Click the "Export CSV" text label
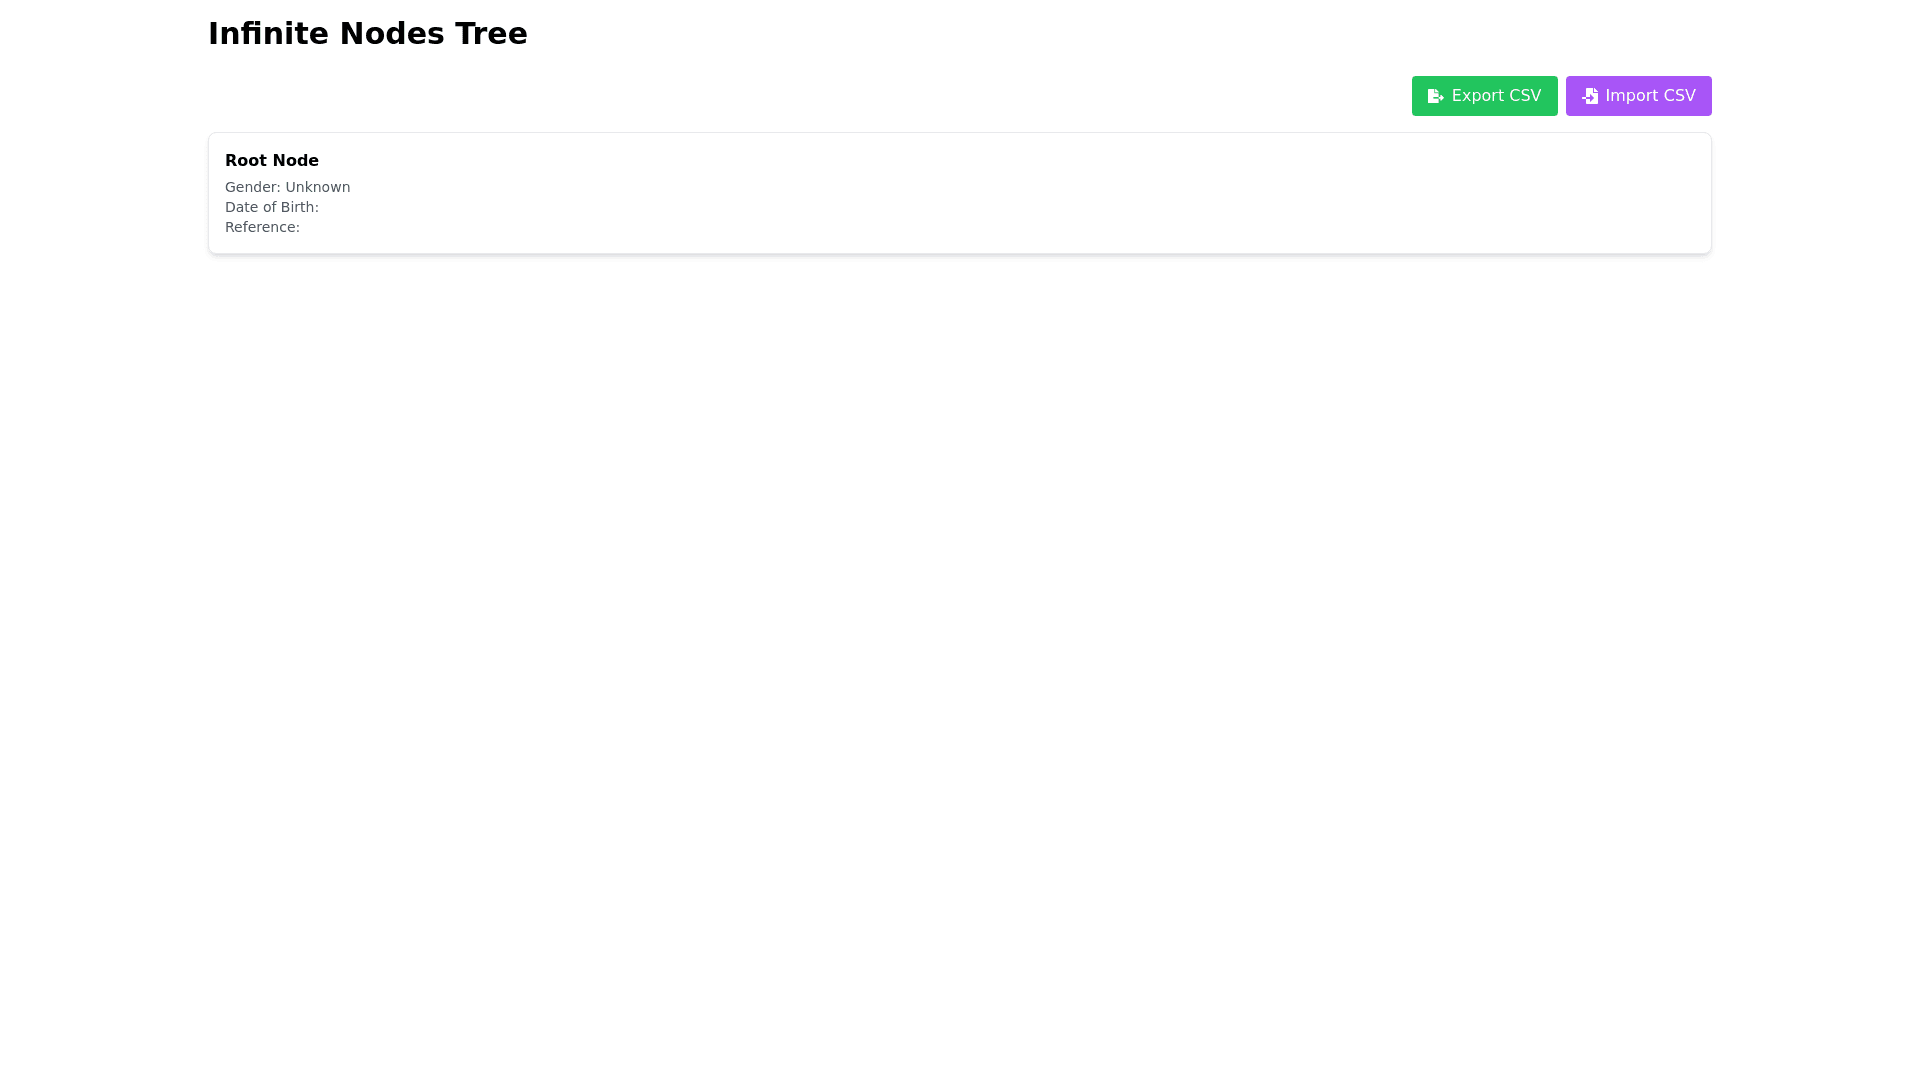The image size is (1920, 1080). pos(1496,96)
